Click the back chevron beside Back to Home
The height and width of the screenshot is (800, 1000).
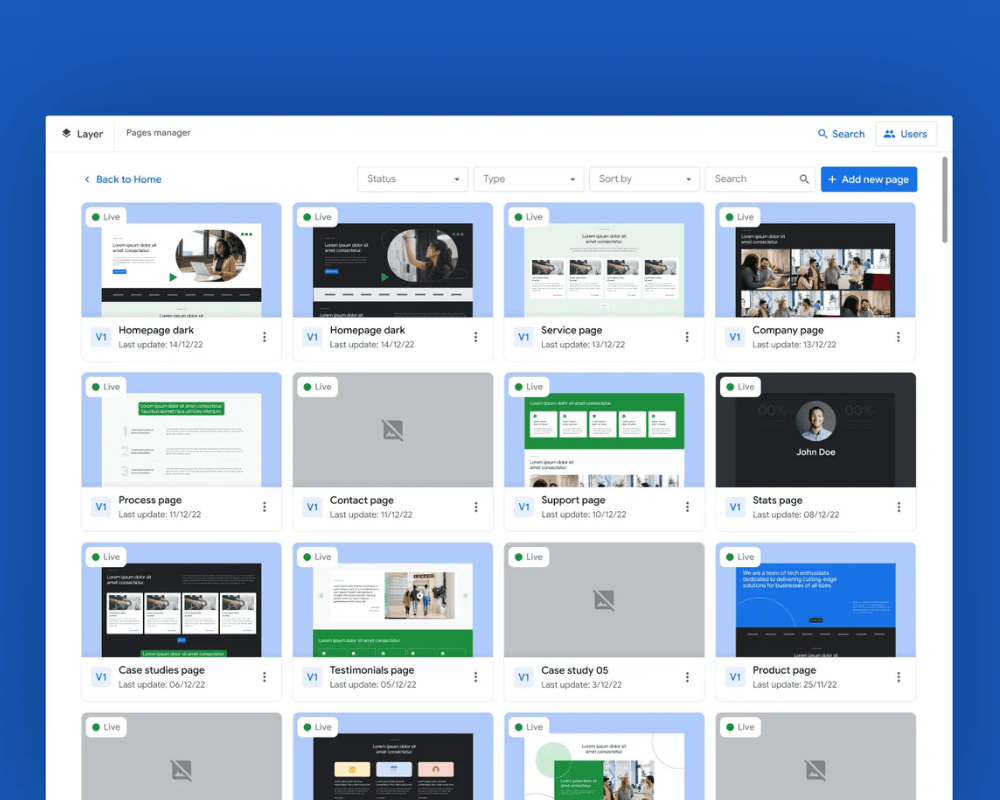87,179
